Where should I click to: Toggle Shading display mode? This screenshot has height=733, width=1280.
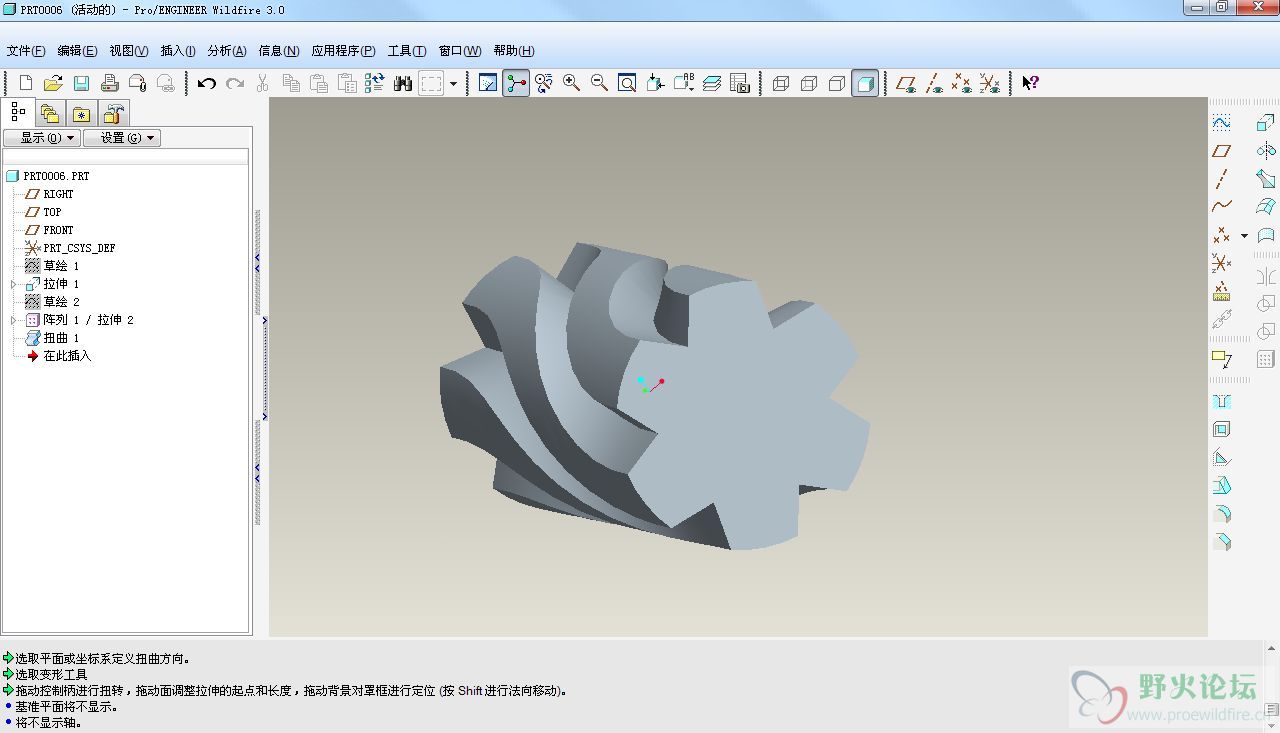point(866,83)
